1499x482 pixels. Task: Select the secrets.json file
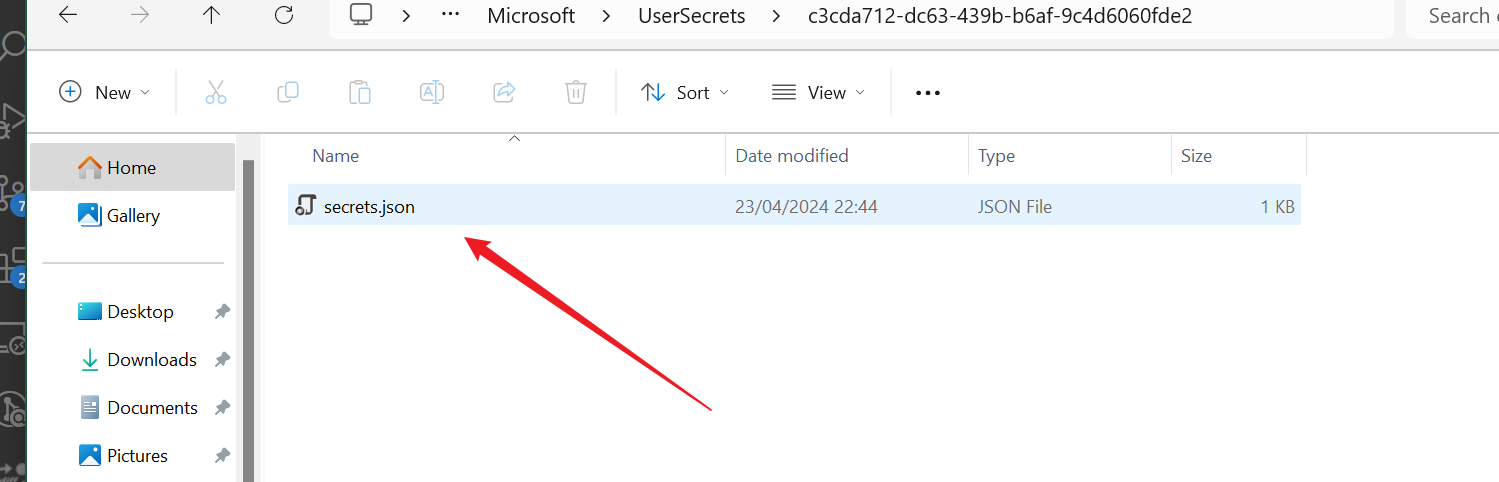coord(369,207)
